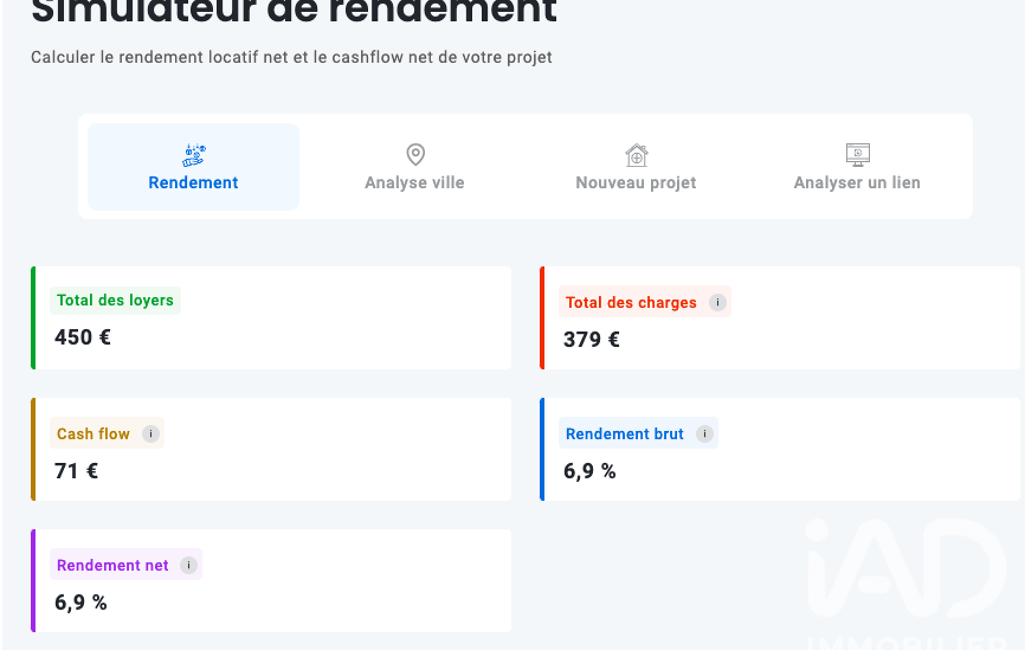Click the Cash flow label badge
1025x650 pixels.
pyautogui.click(x=93, y=434)
